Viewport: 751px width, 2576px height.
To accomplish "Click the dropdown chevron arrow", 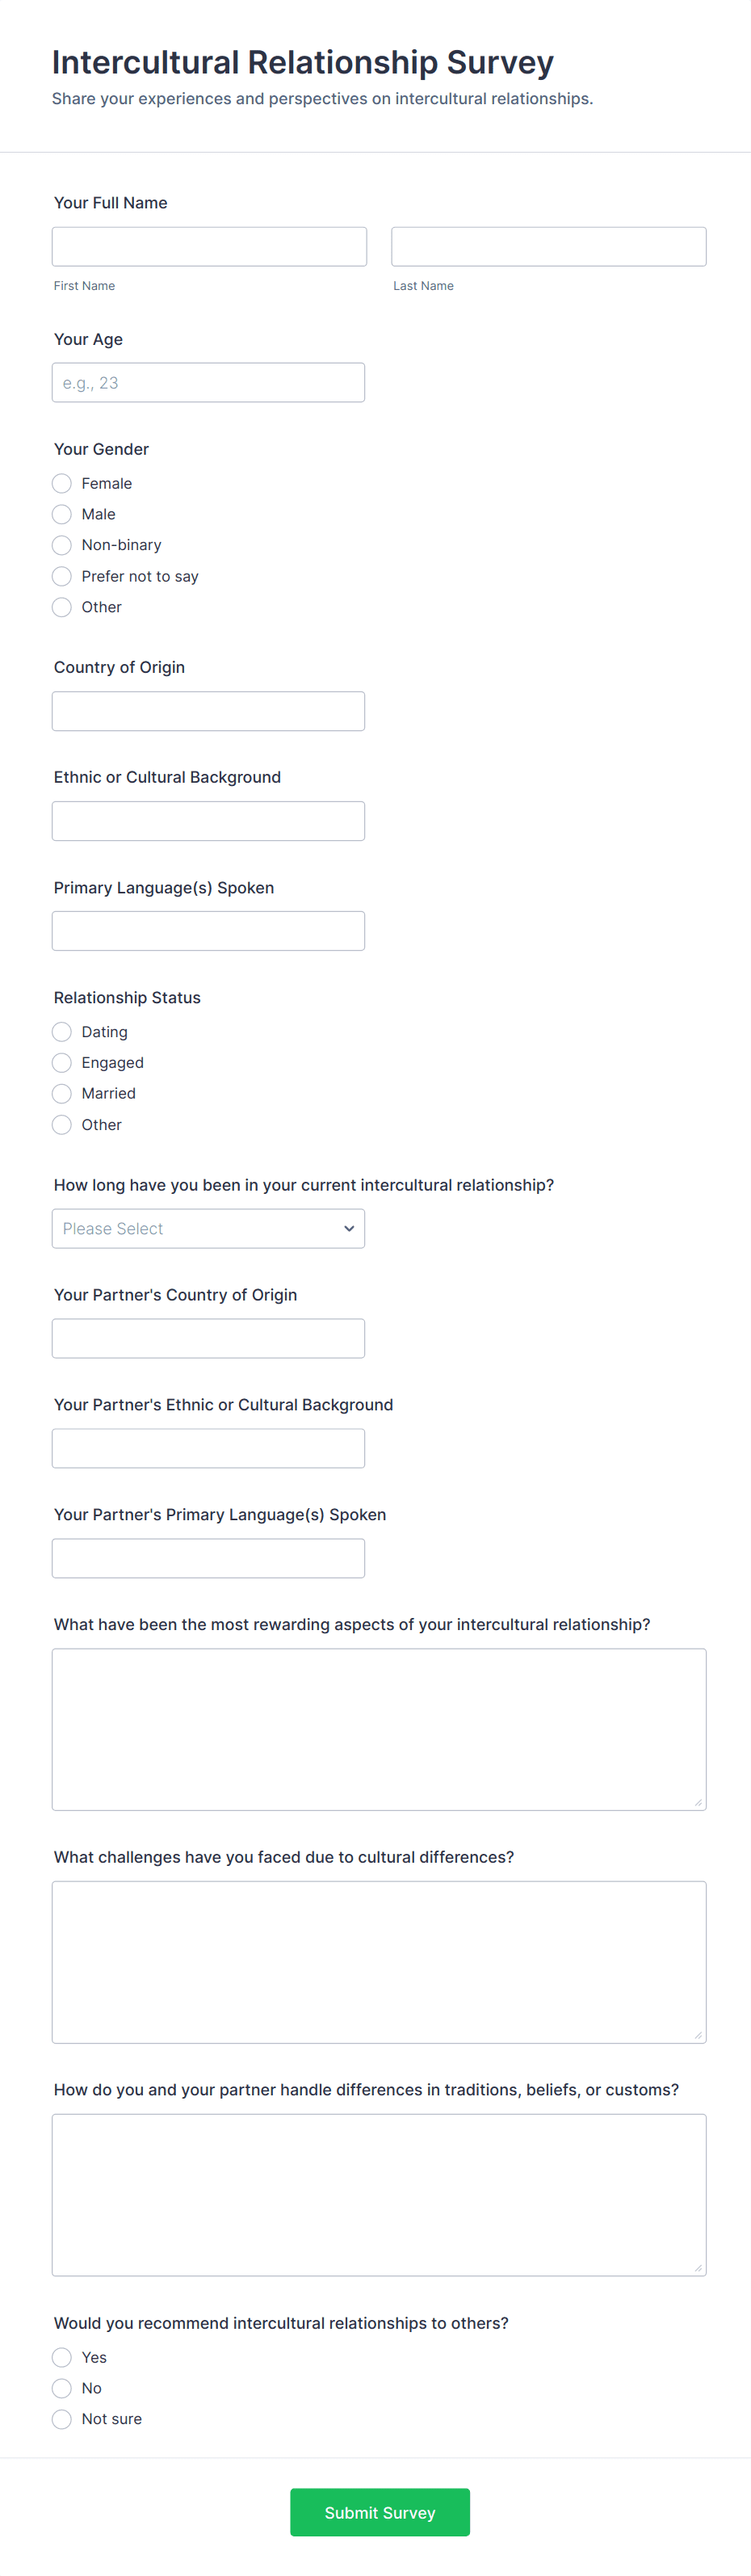I will [349, 1228].
